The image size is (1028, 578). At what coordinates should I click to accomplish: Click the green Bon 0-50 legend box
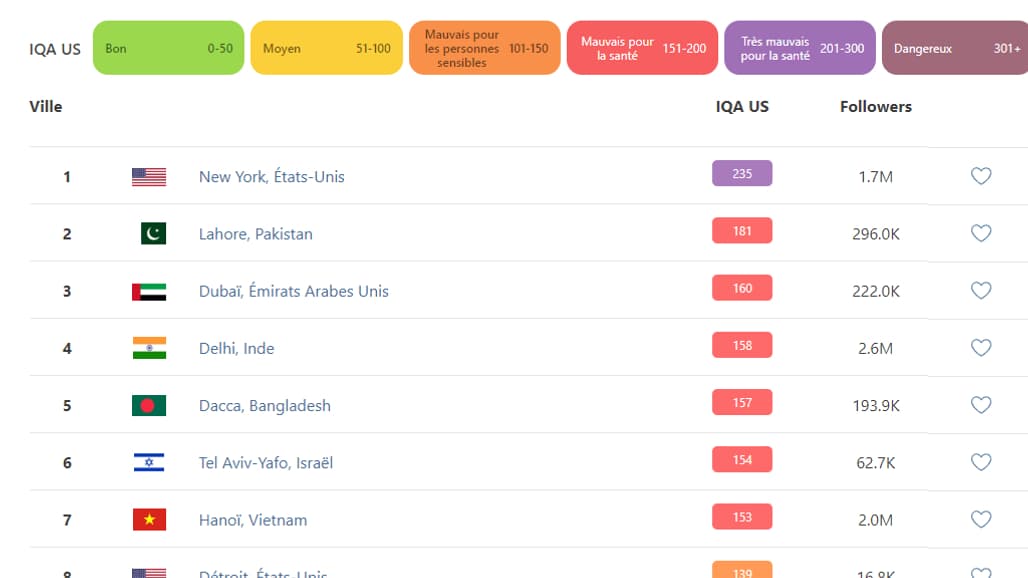click(168, 48)
